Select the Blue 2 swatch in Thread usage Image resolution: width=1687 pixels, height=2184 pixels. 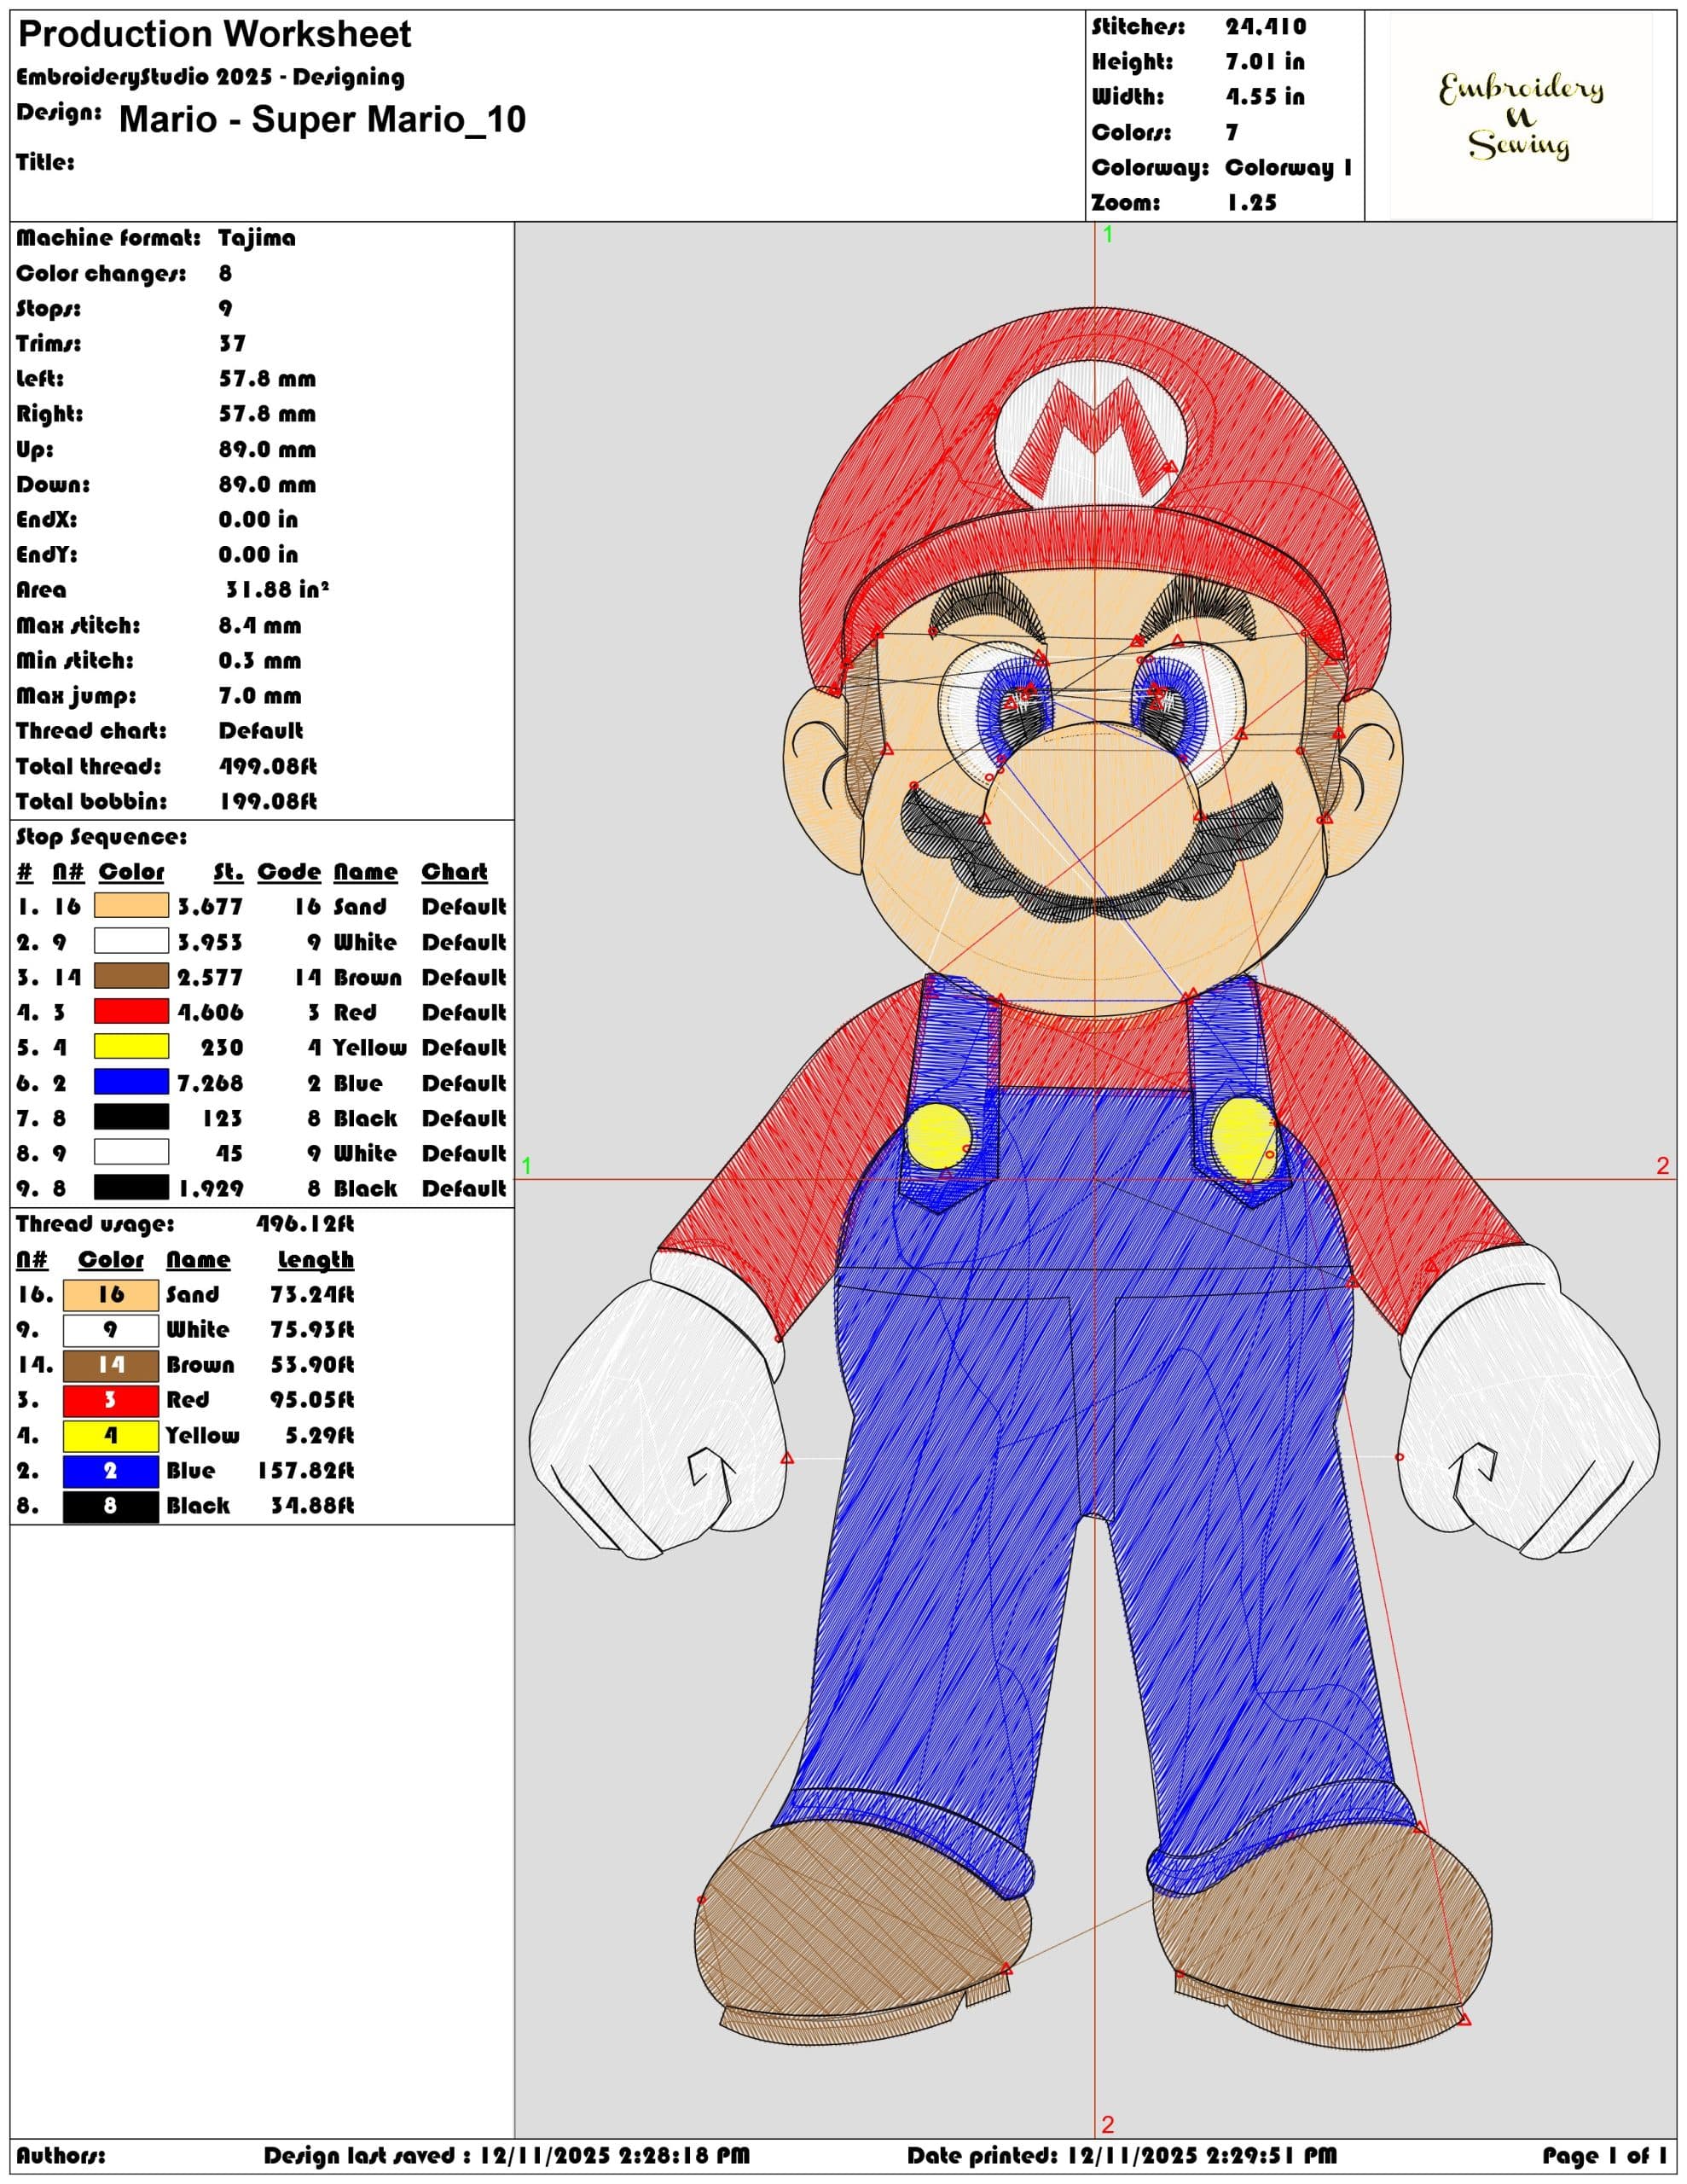110,1471
